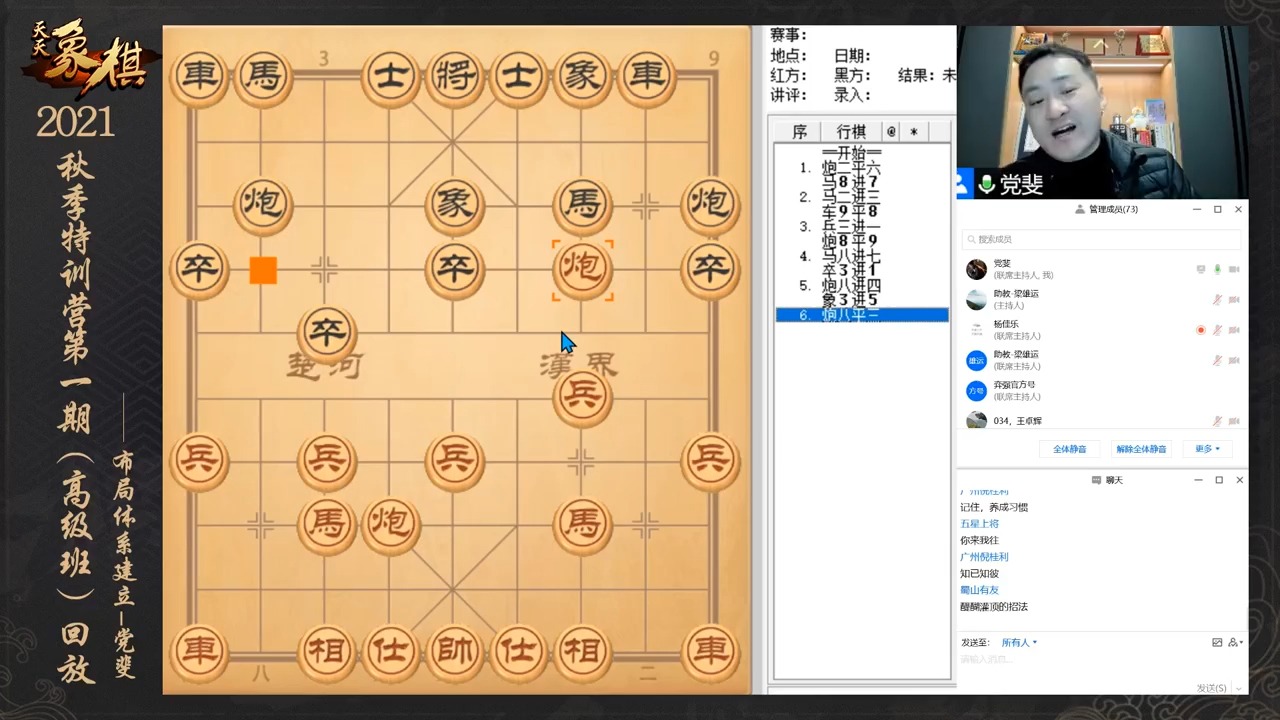Select the black horse 馬 above the bracketed cannon
Screen dimensions: 1280x720
click(582, 205)
